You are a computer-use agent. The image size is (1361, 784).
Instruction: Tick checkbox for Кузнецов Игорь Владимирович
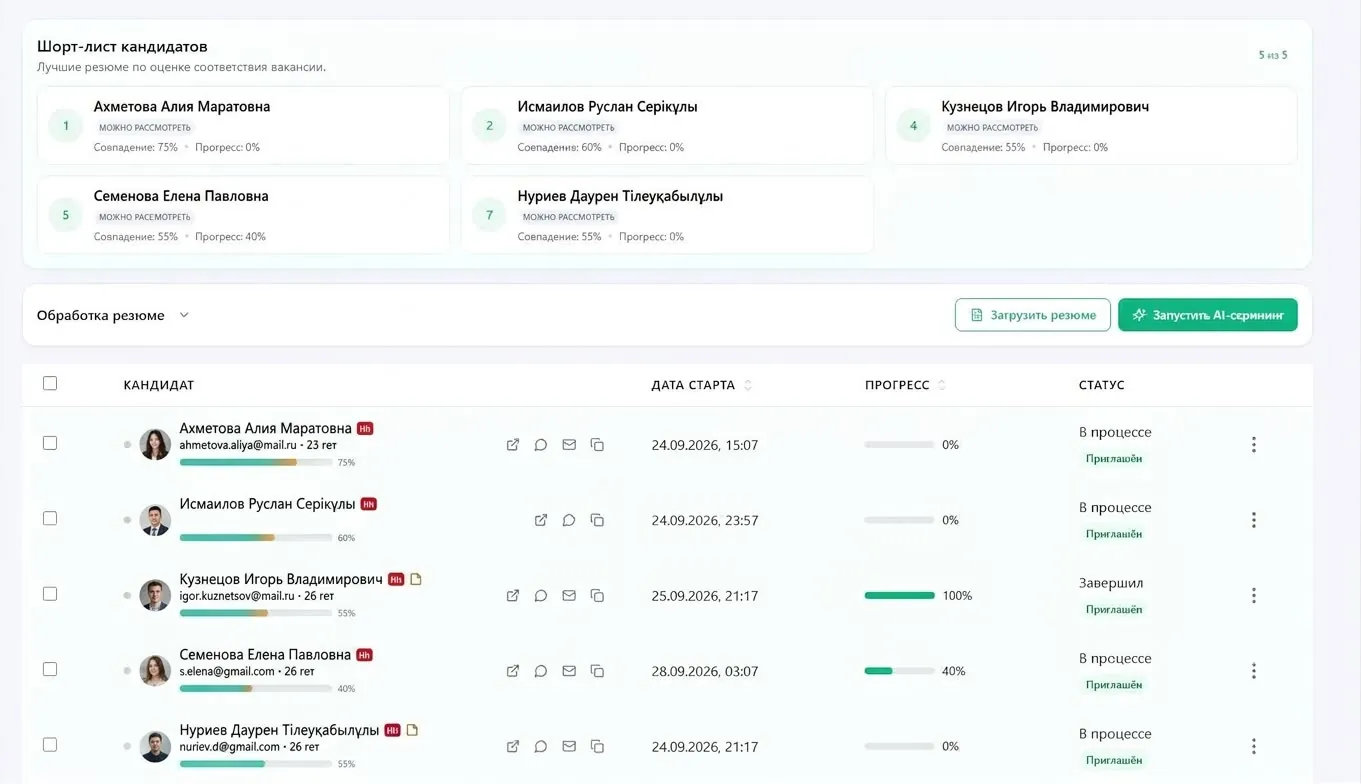(50, 594)
